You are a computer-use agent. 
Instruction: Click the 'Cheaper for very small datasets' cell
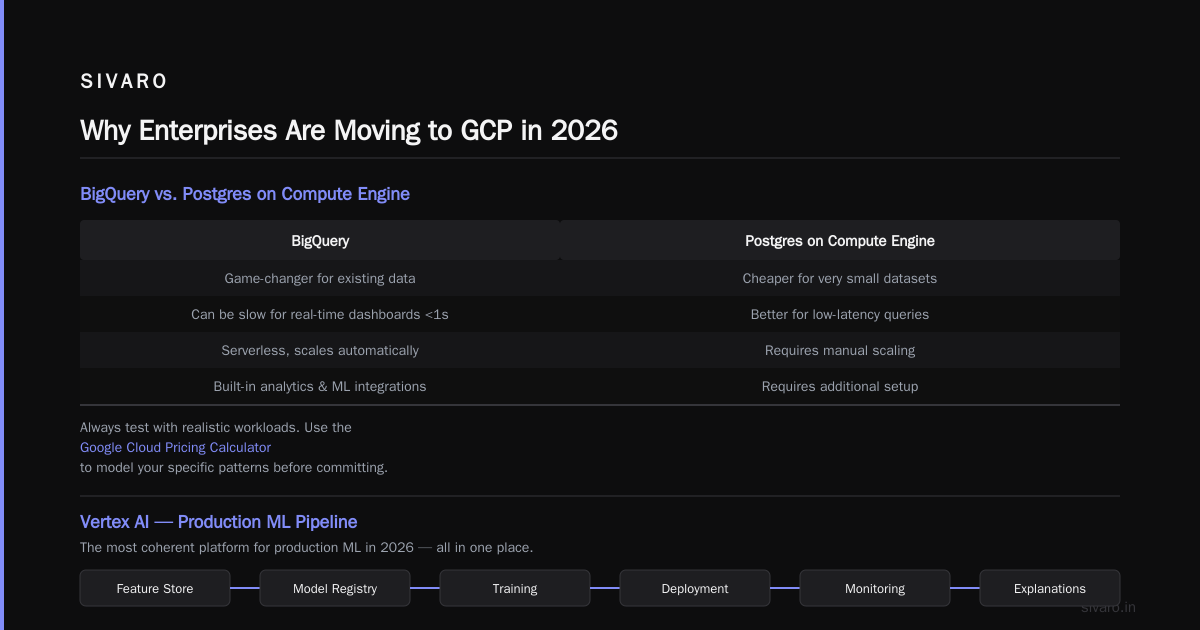tap(840, 278)
